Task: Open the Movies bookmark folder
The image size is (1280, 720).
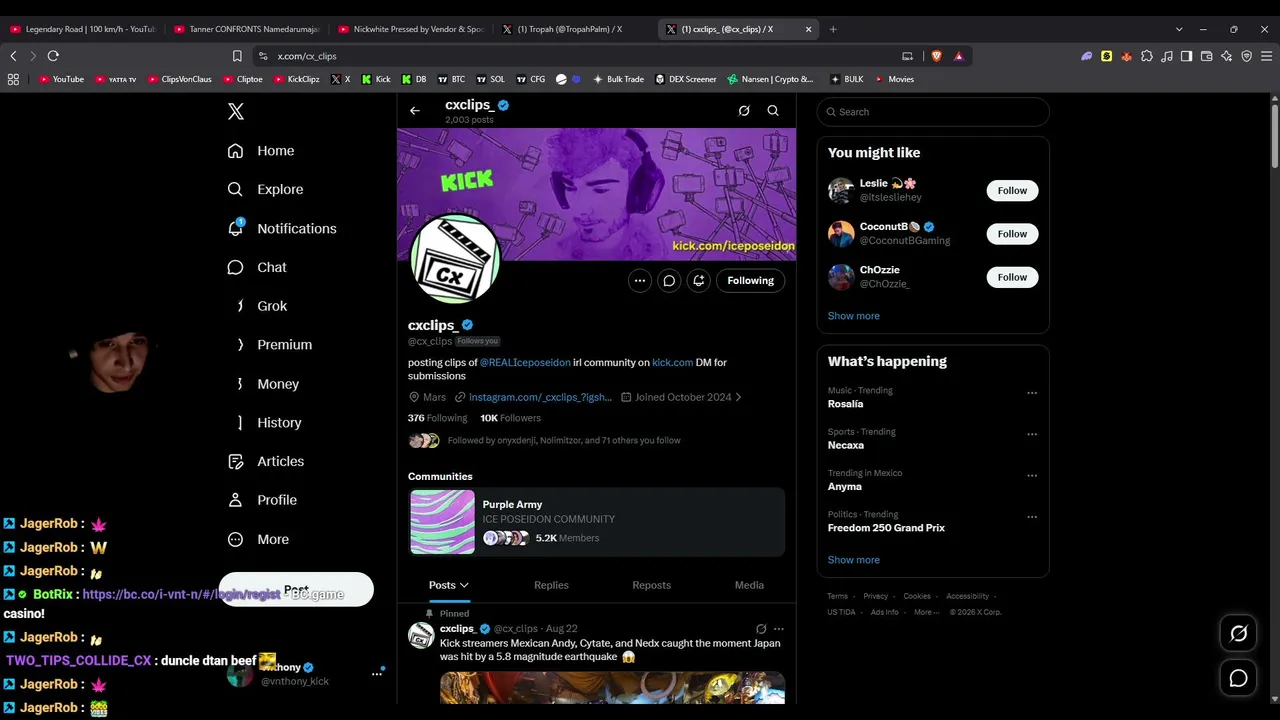Action: 894,79
